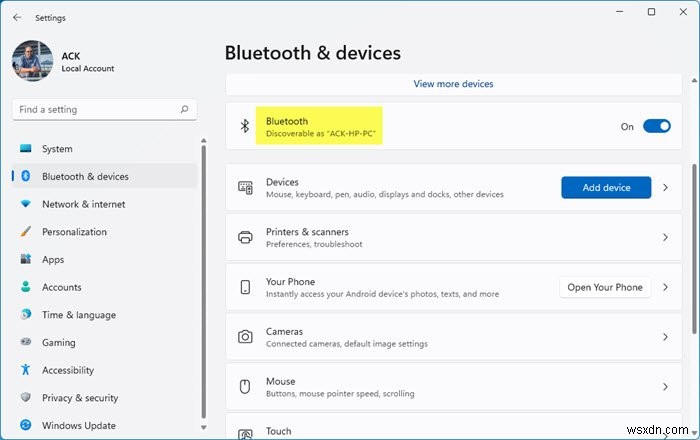The width and height of the screenshot is (700, 440).
Task: Click sidebar scrollbar down arrow
Action: [x=204, y=428]
